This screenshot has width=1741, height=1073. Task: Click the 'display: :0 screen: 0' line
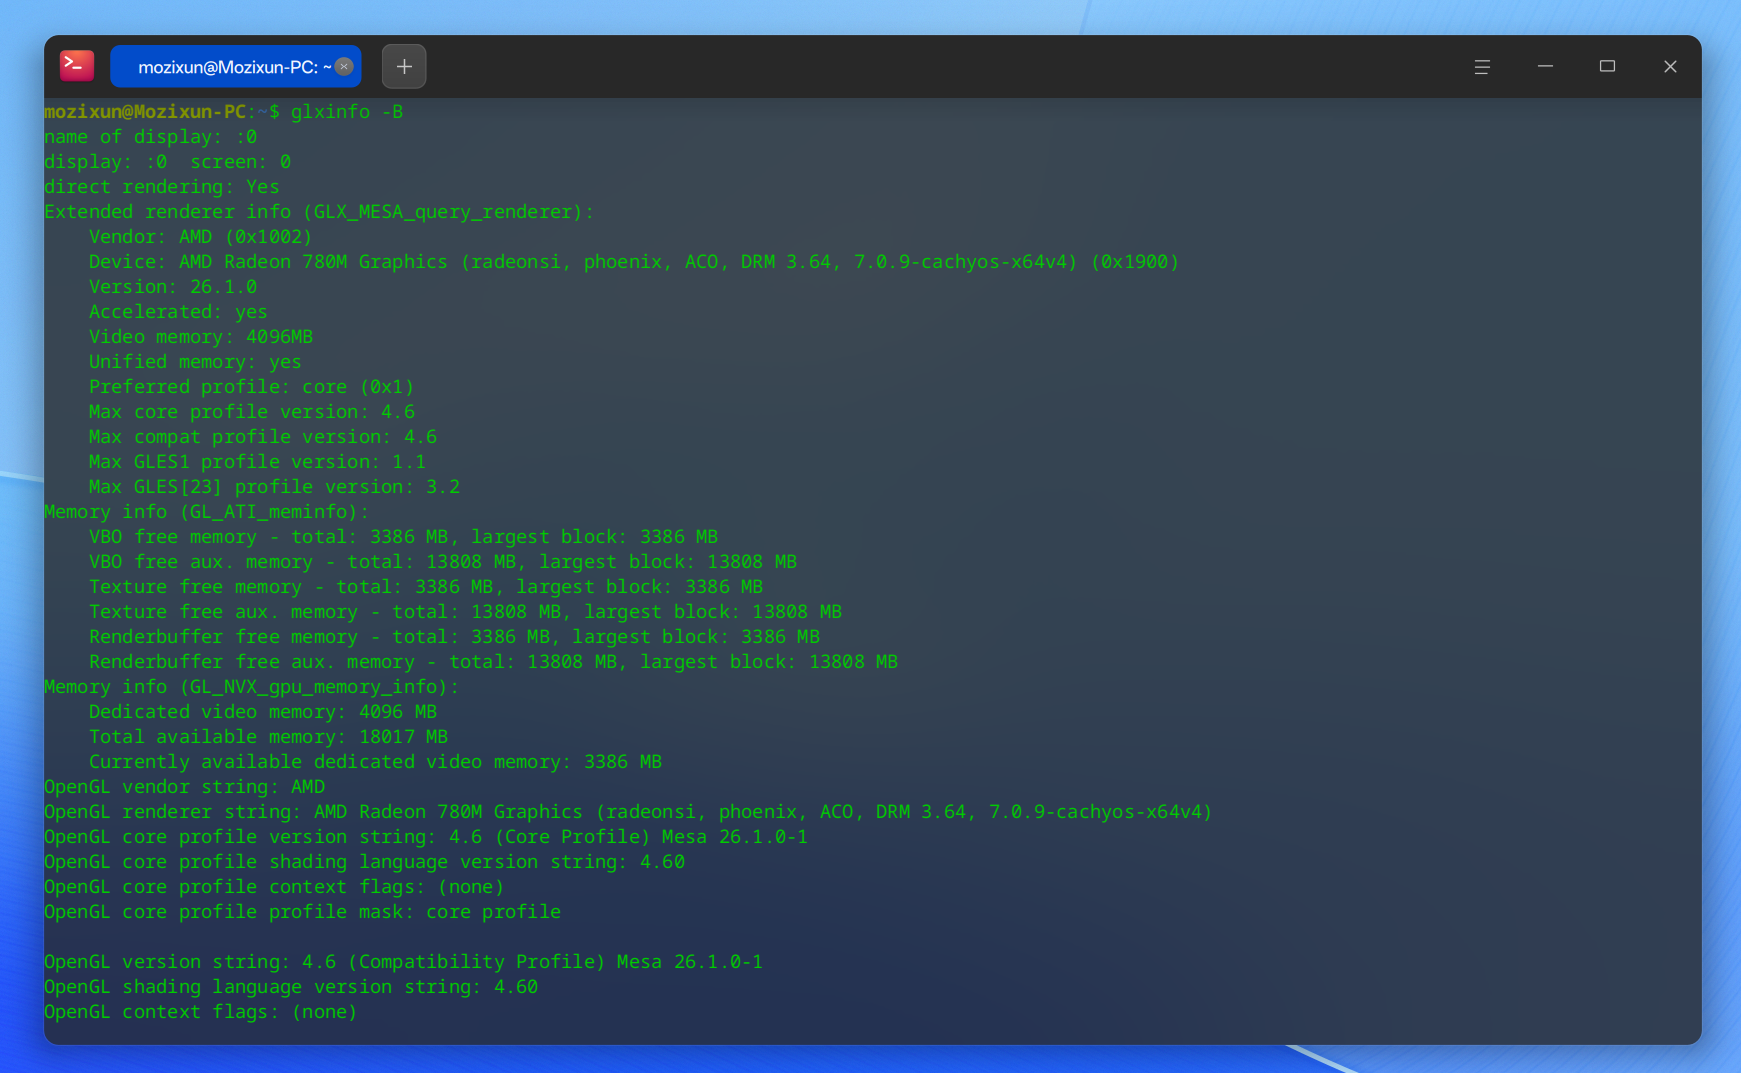pyautogui.click(x=168, y=162)
